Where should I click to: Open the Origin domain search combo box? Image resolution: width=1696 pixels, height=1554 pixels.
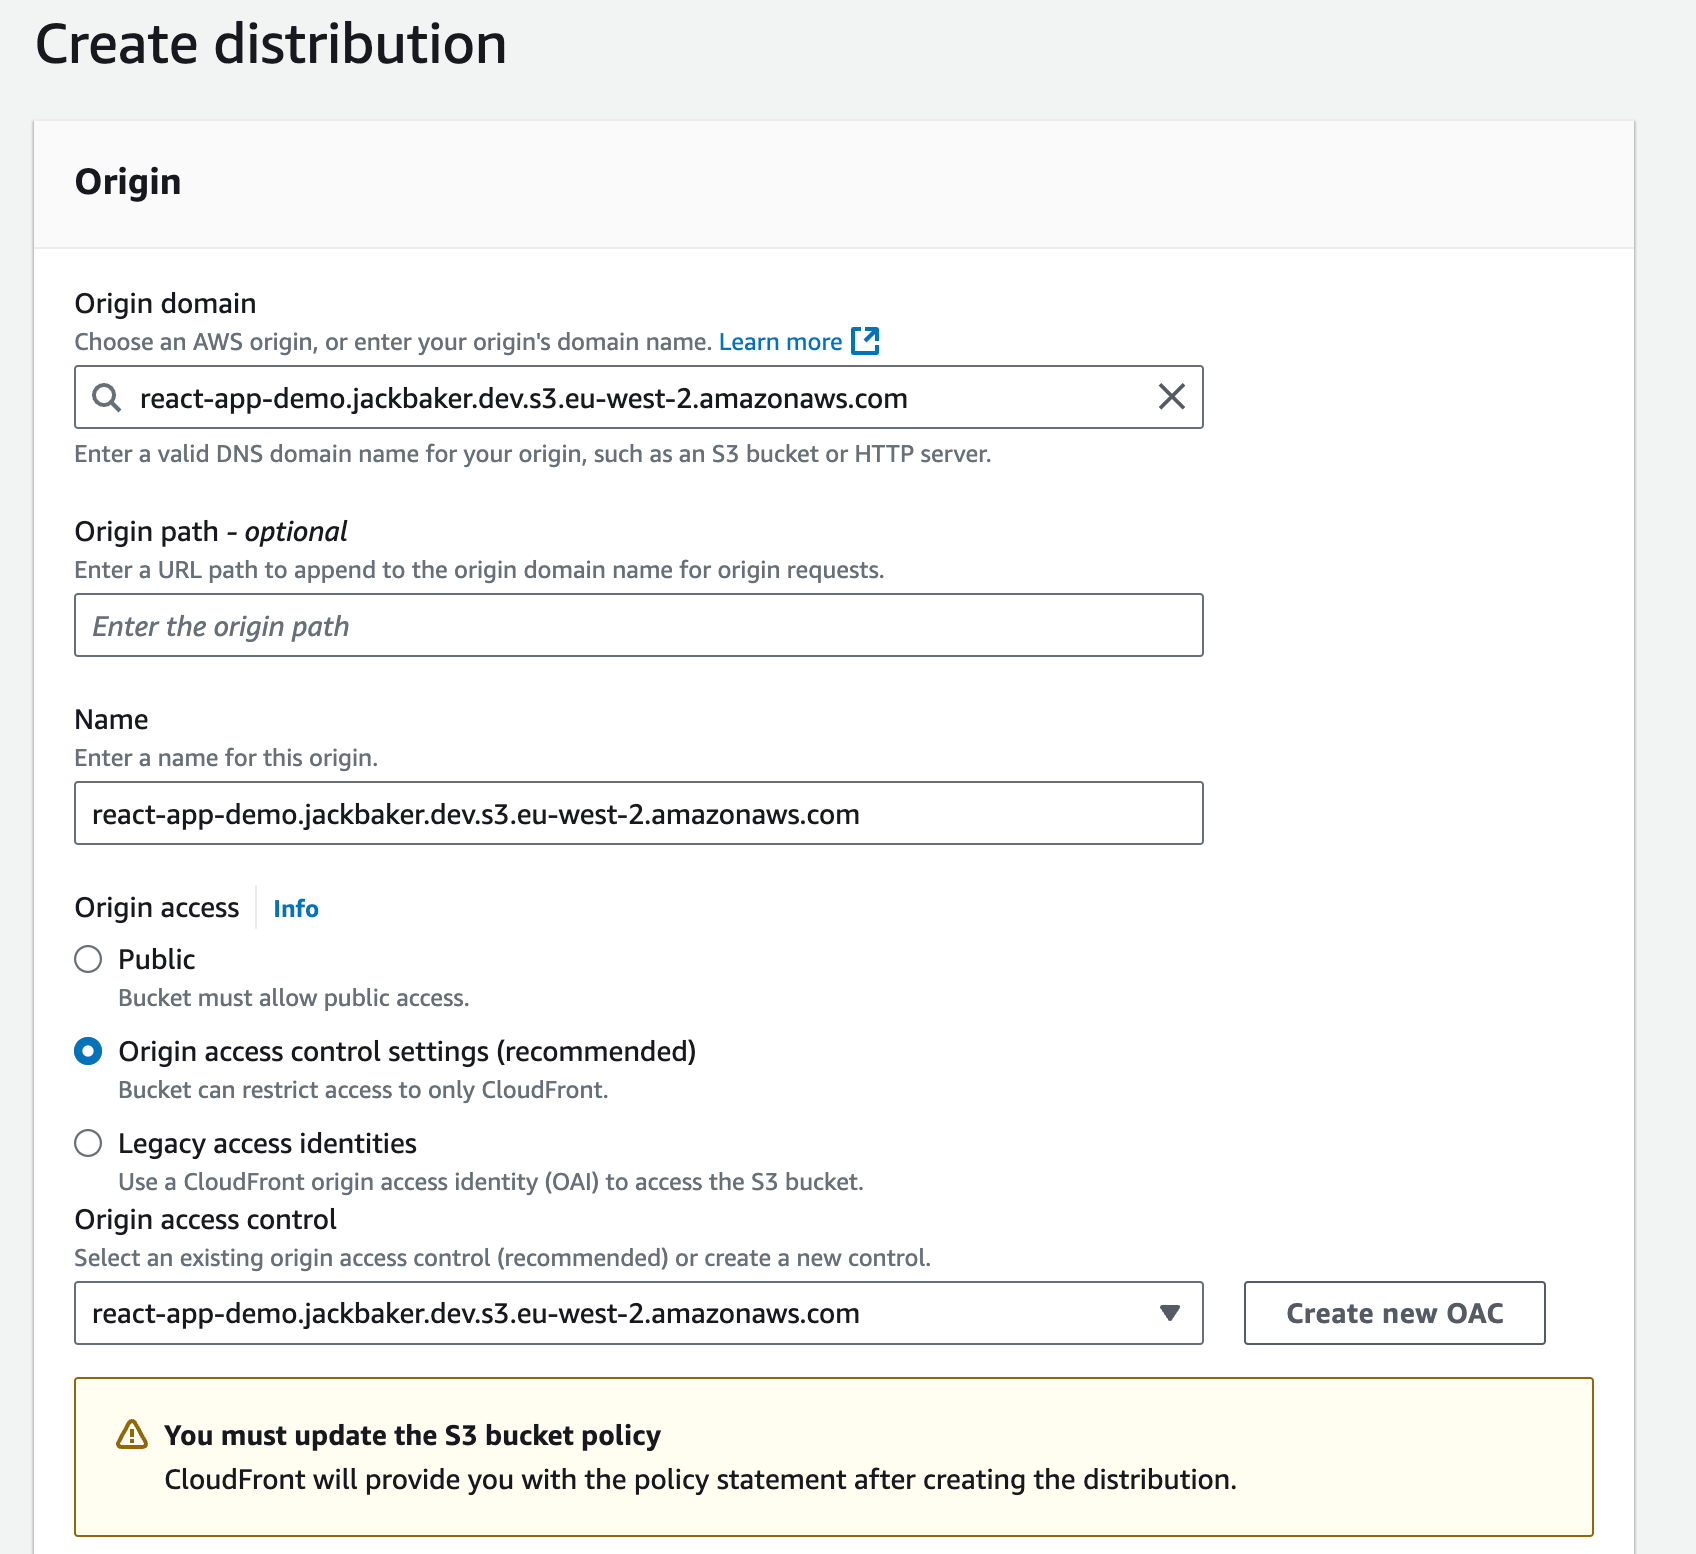(x=640, y=398)
